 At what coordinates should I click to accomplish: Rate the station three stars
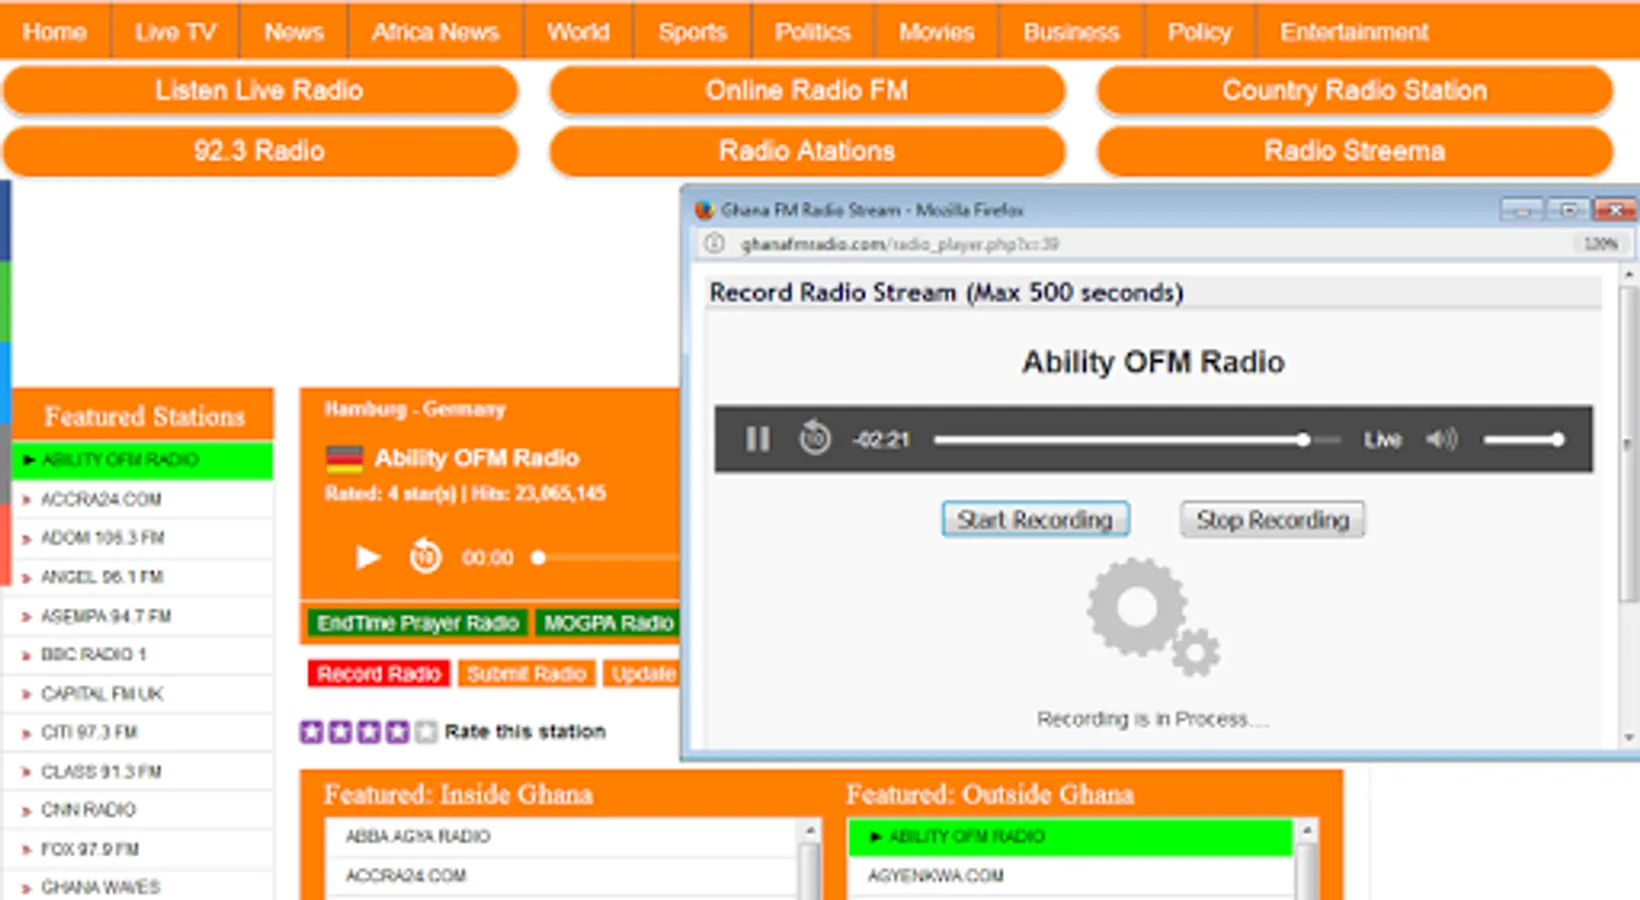[x=369, y=732]
